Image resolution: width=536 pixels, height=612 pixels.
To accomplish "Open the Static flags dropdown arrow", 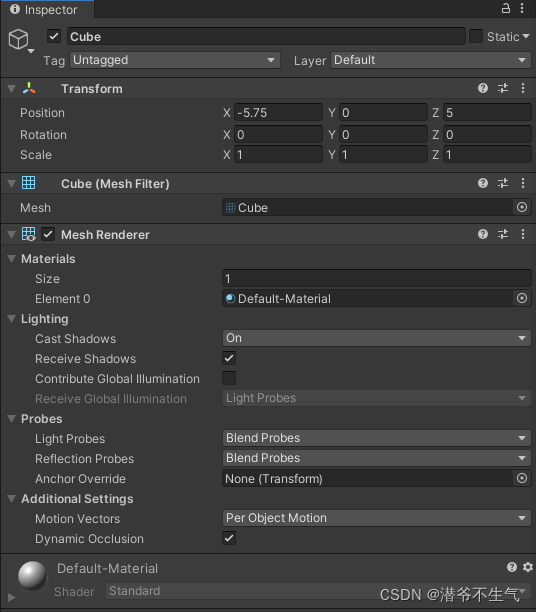I will point(526,36).
